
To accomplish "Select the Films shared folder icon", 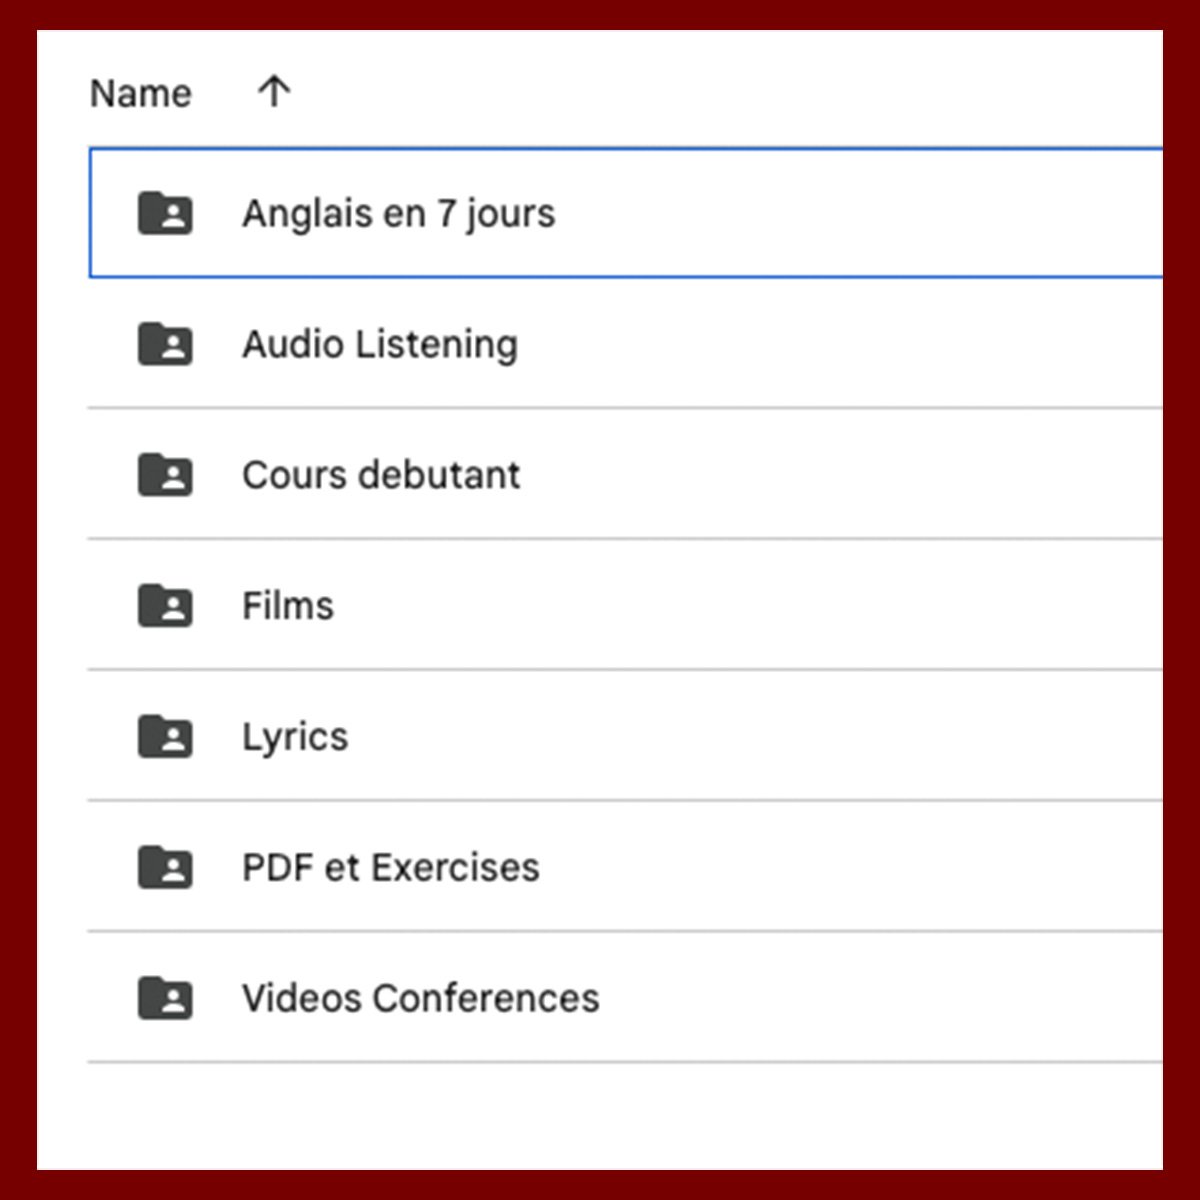I will point(165,606).
